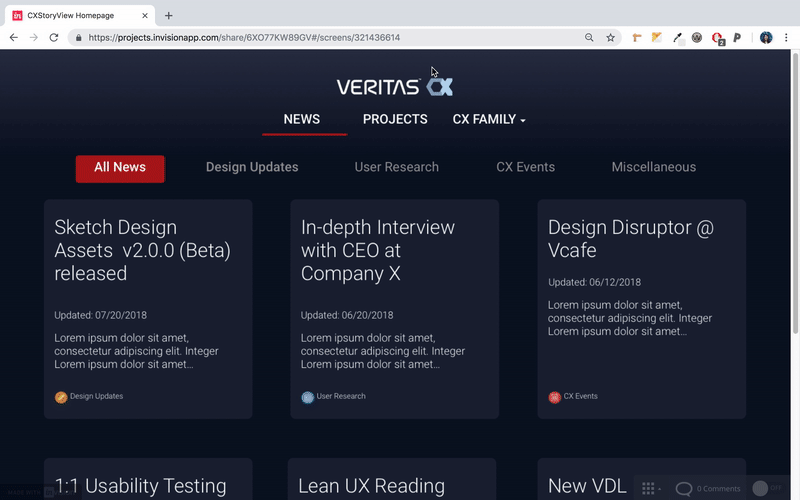Open the eyedropper color picker extension
This screenshot has width=800, height=500.
[677, 37]
